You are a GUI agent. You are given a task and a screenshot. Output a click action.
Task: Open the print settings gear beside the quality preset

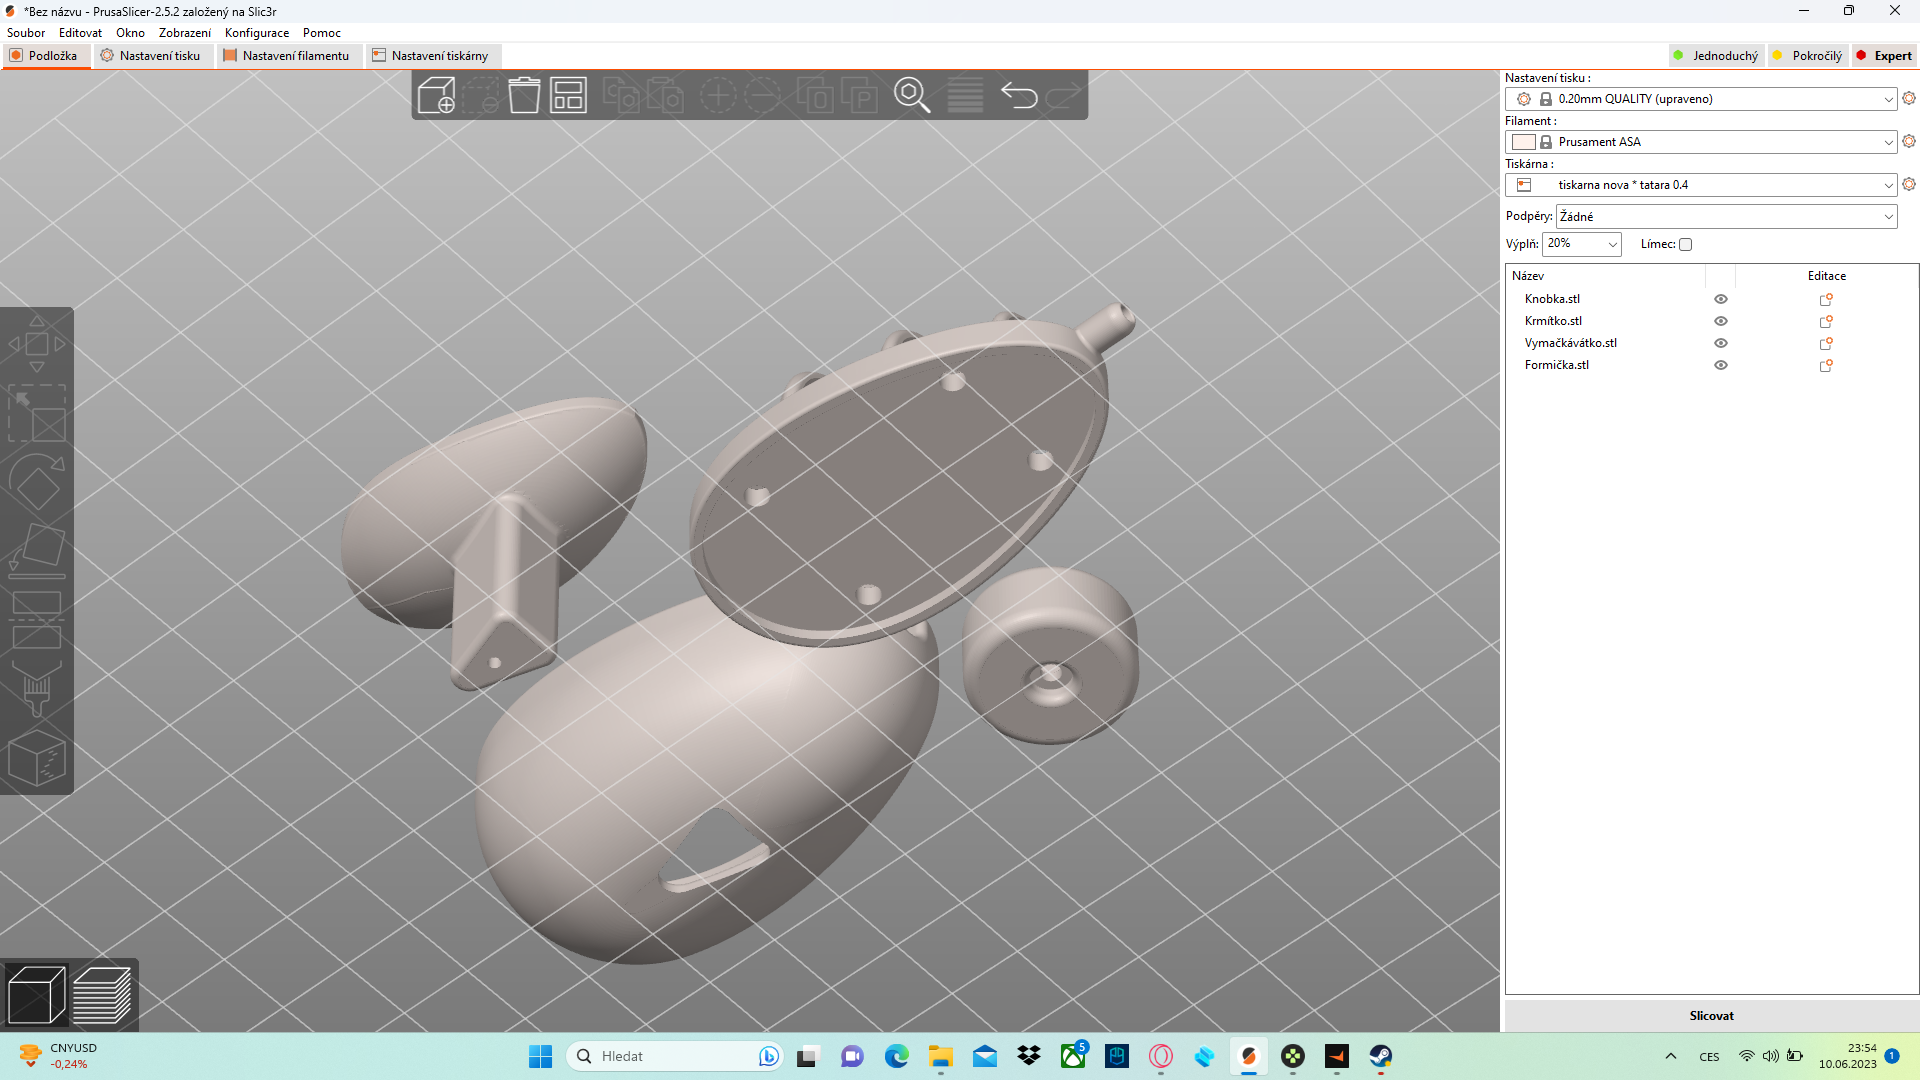coord(1908,98)
